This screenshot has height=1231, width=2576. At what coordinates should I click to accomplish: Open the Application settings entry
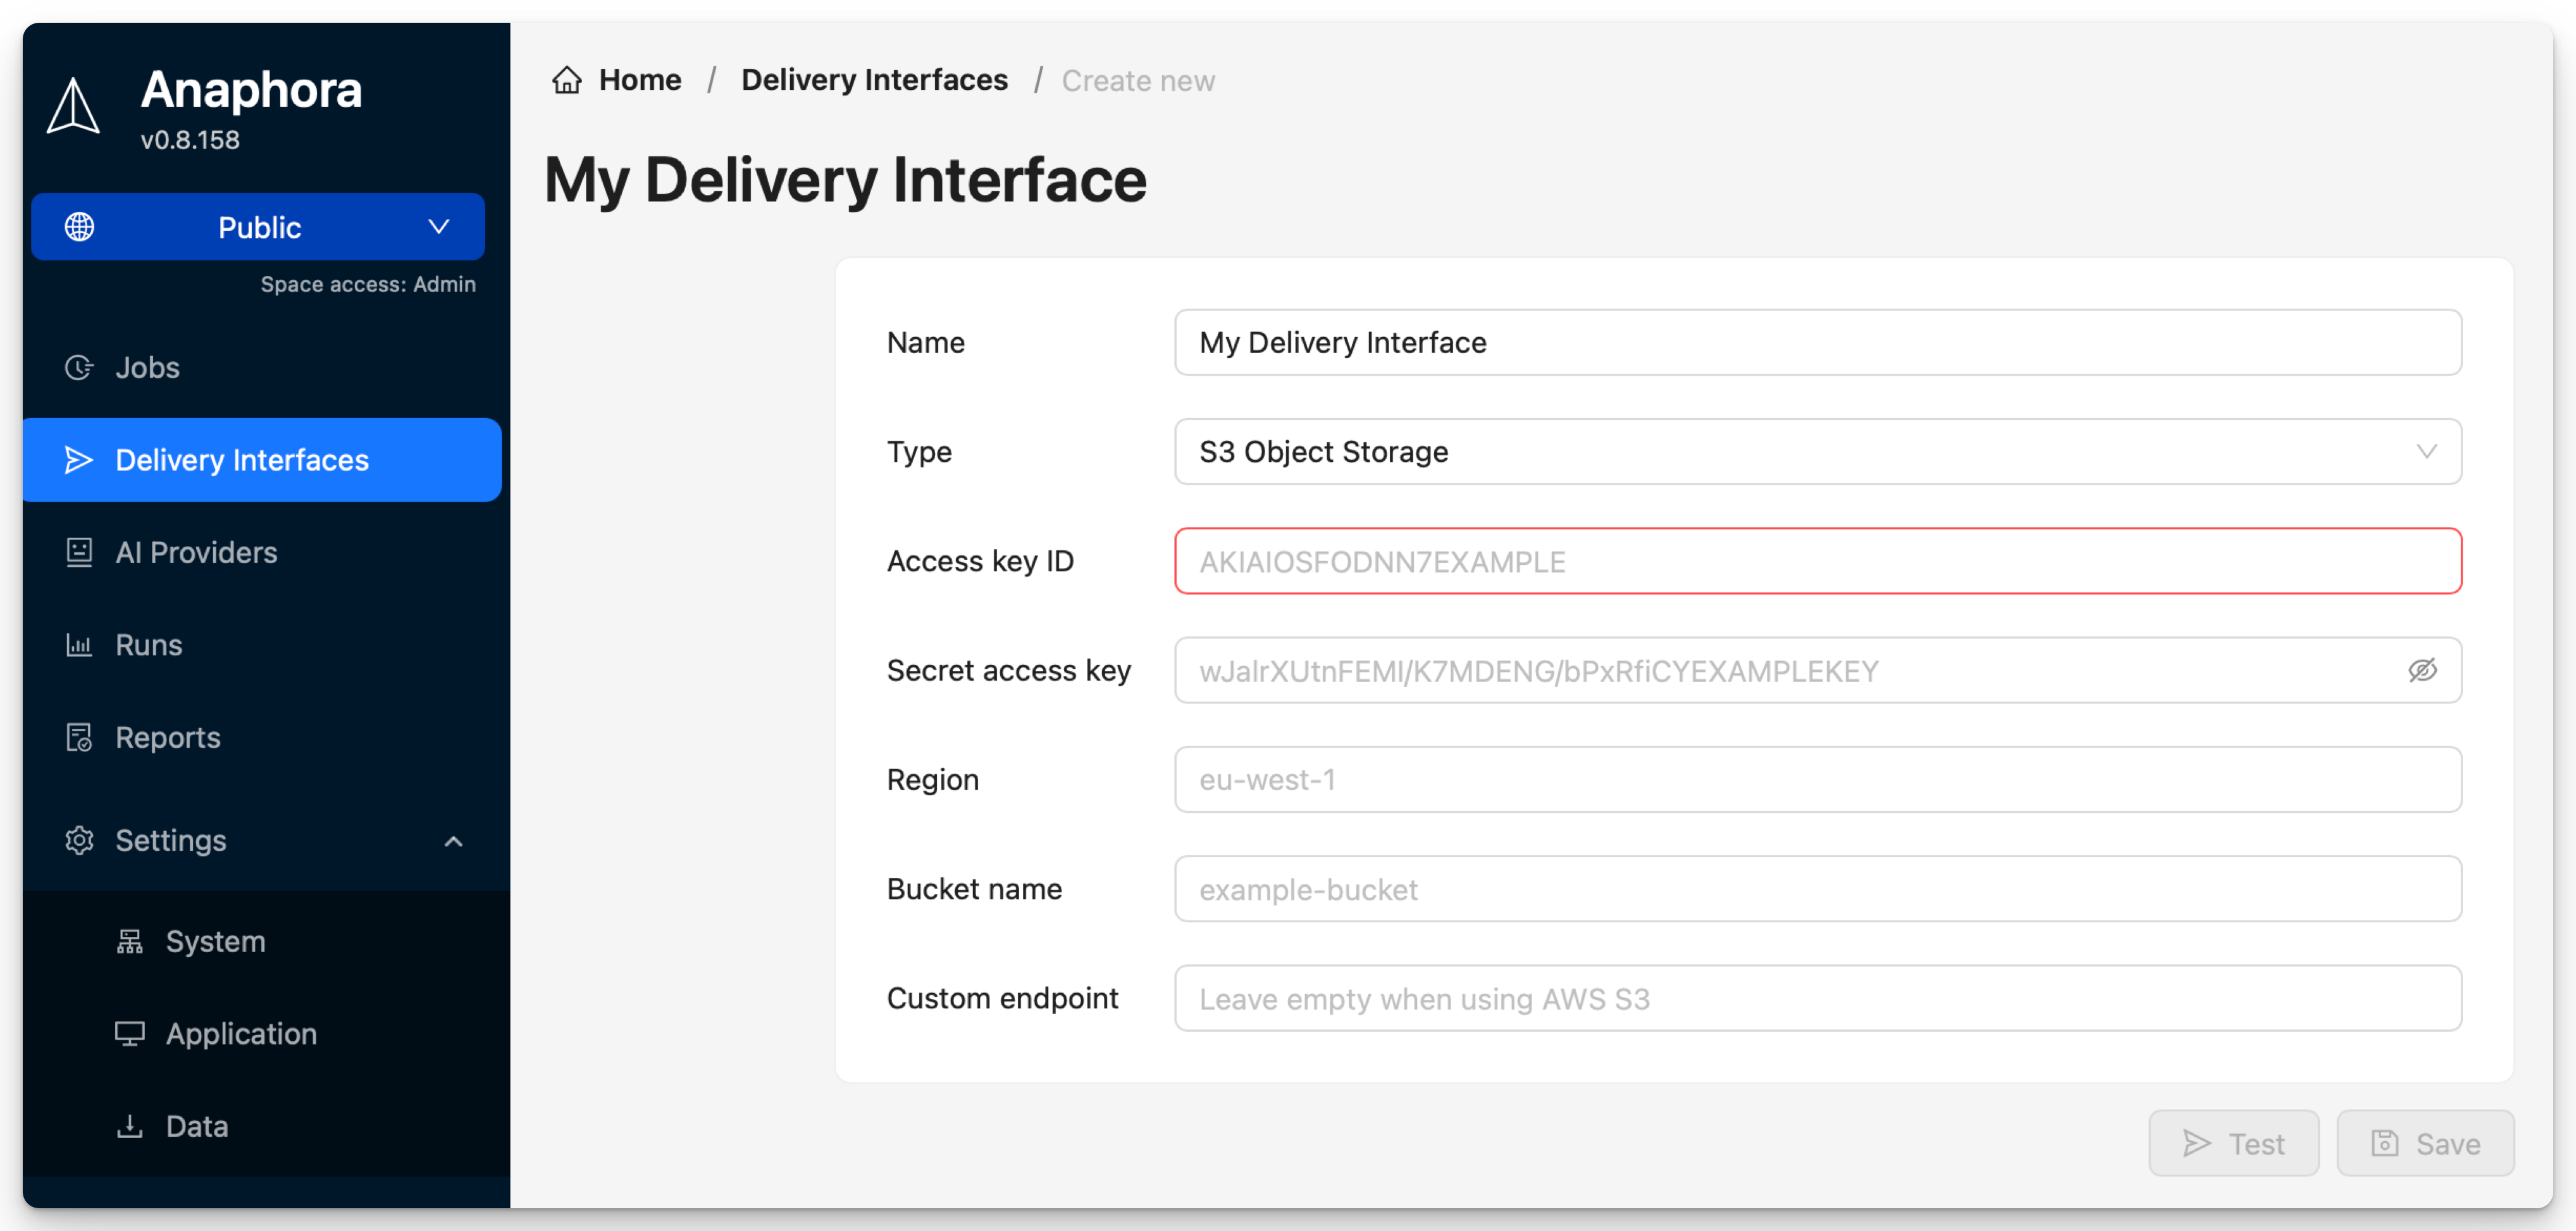point(241,1033)
